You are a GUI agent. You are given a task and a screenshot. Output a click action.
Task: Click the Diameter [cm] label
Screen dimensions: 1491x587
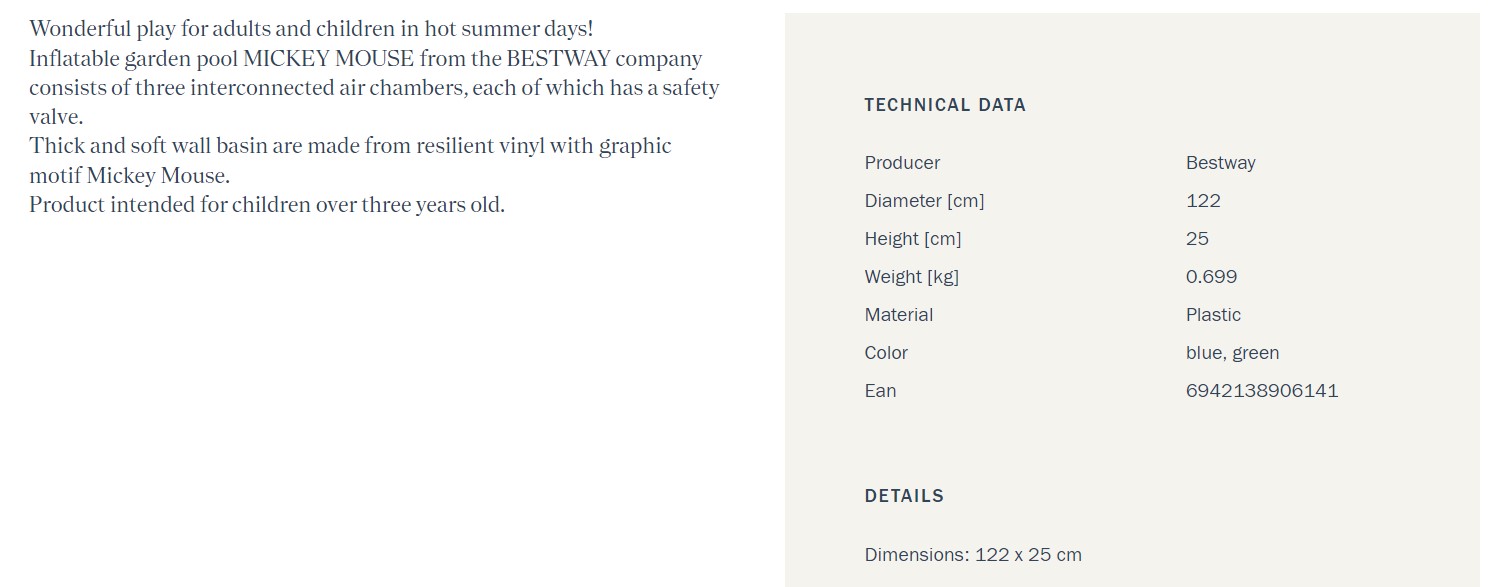coord(924,201)
